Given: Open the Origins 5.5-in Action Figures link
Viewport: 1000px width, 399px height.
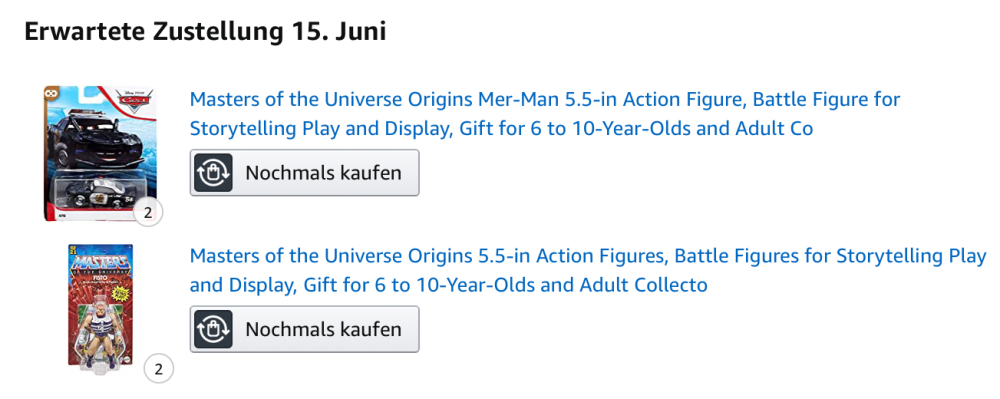Looking at the screenshot, I should pos(588,270).
